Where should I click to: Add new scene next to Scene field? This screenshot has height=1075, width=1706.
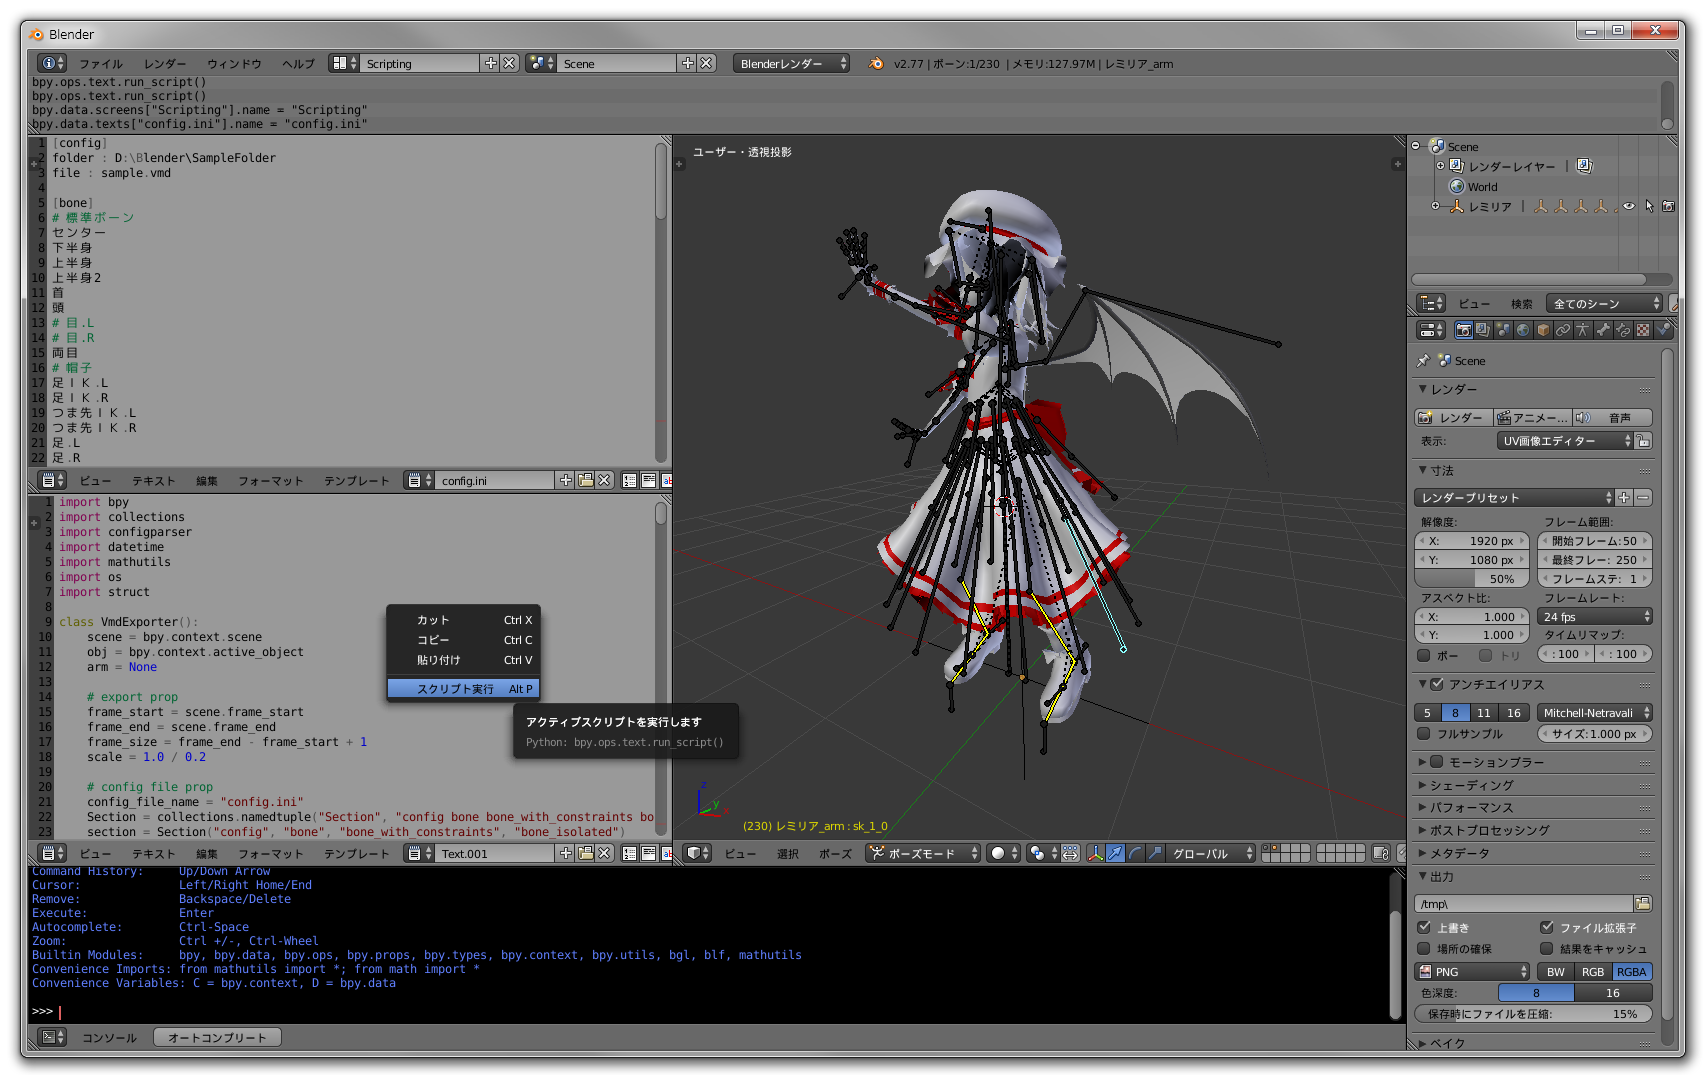pyautogui.click(x=687, y=63)
